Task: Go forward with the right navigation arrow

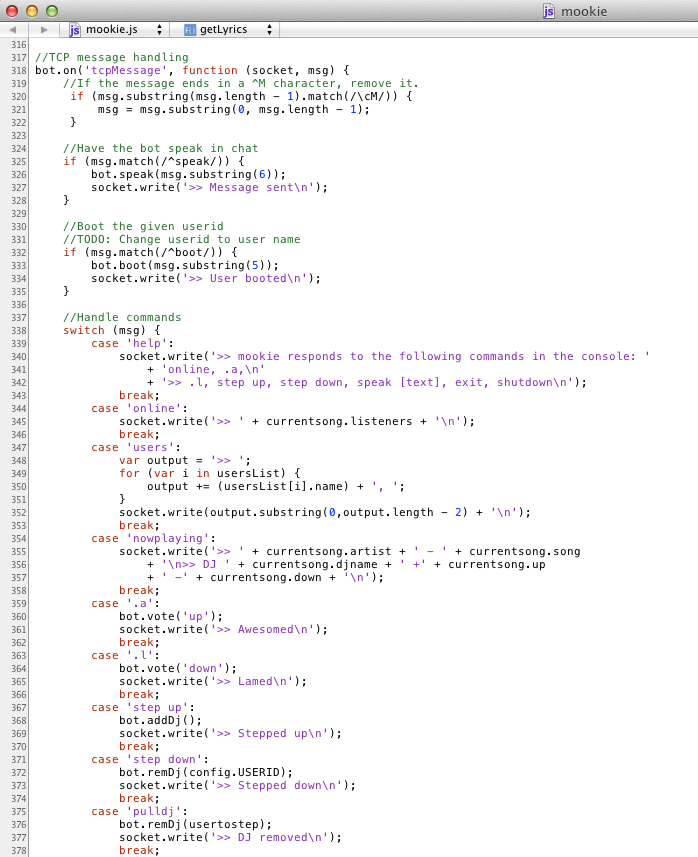Action: (x=44, y=30)
